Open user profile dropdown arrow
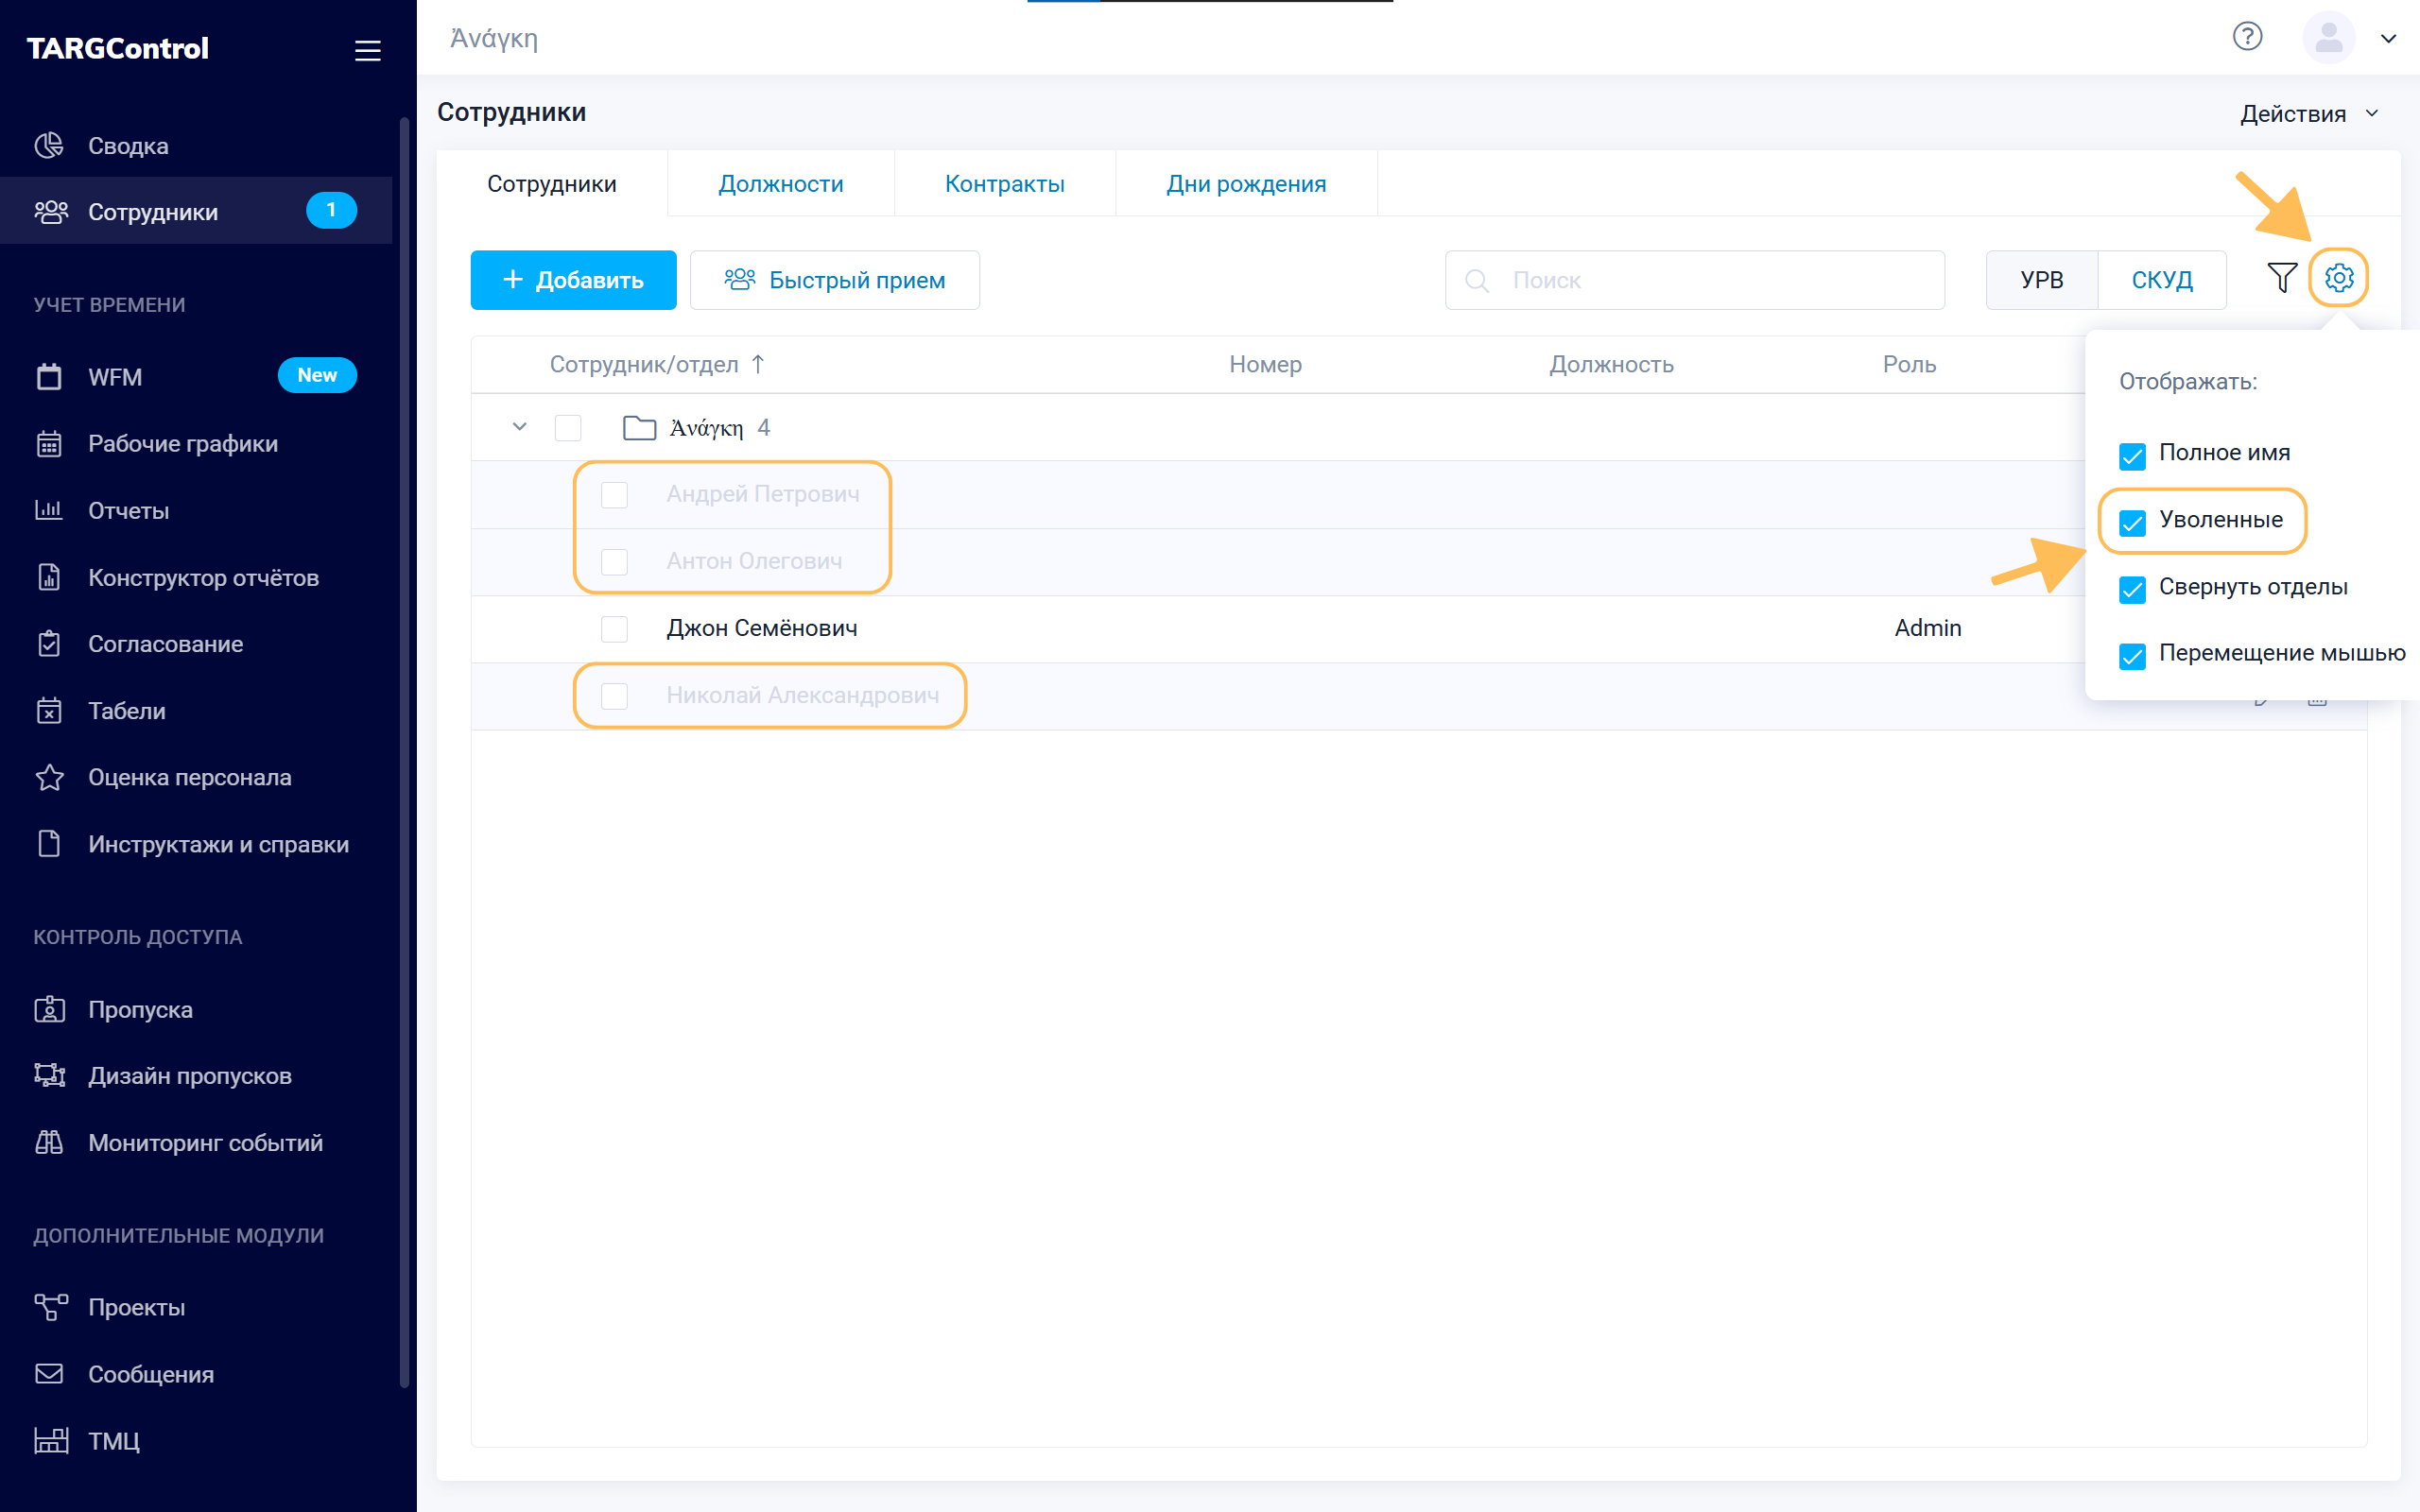This screenshot has width=2420, height=1512. tap(2388, 39)
